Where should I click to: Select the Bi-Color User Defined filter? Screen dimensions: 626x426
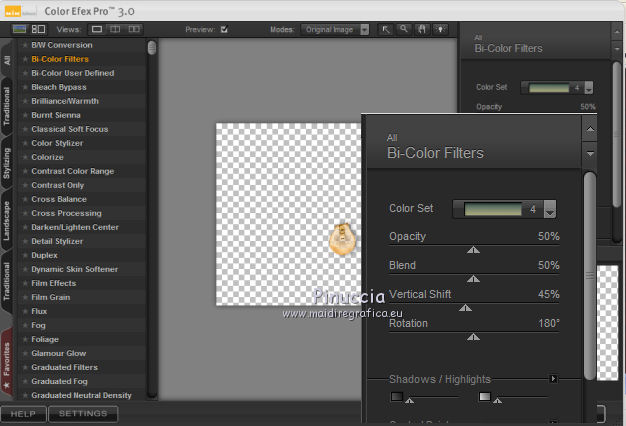click(x=73, y=73)
